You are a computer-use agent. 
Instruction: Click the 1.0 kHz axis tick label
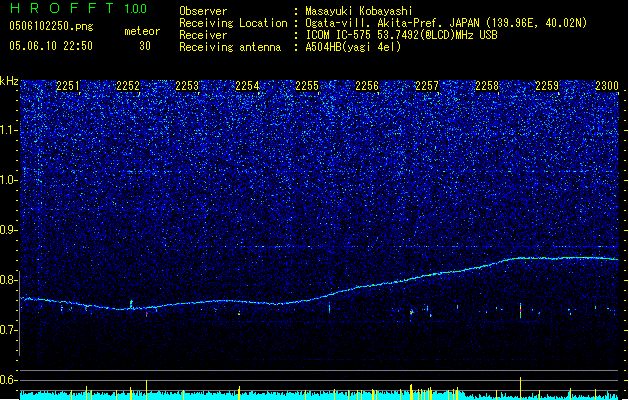point(9,180)
